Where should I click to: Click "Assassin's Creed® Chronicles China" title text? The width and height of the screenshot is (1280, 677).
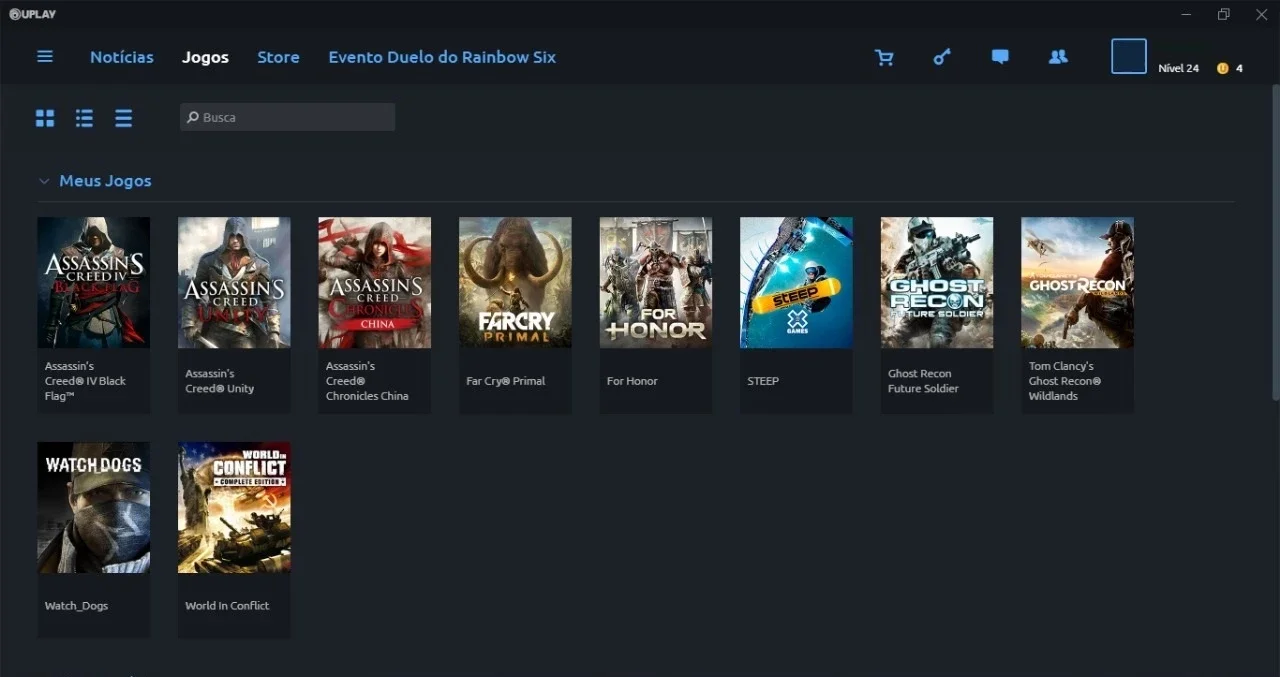click(367, 381)
